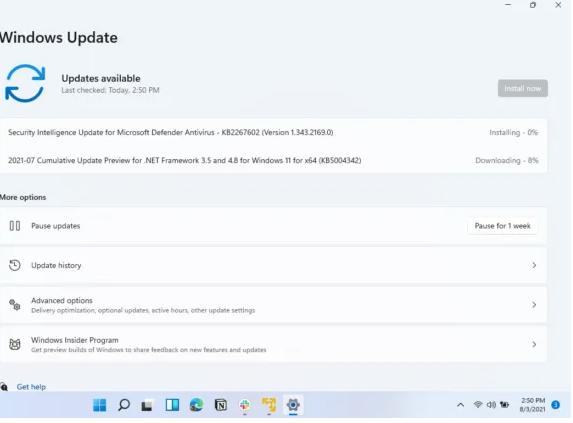The width and height of the screenshot is (573, 423).
Task: Click Get preview builds description text
Action: pos(149,350)
